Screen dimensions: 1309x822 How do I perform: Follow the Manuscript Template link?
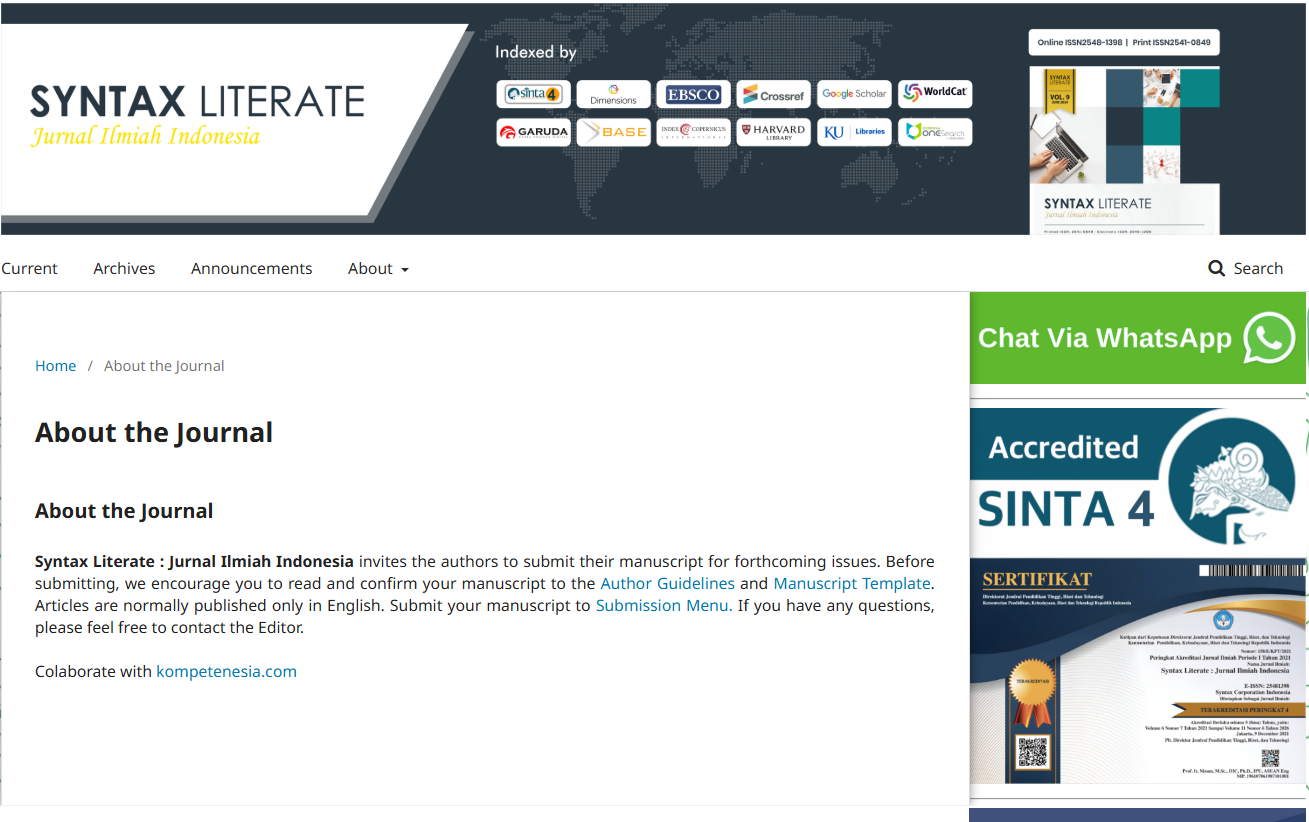pyautogui.click(x=851, y=583)
